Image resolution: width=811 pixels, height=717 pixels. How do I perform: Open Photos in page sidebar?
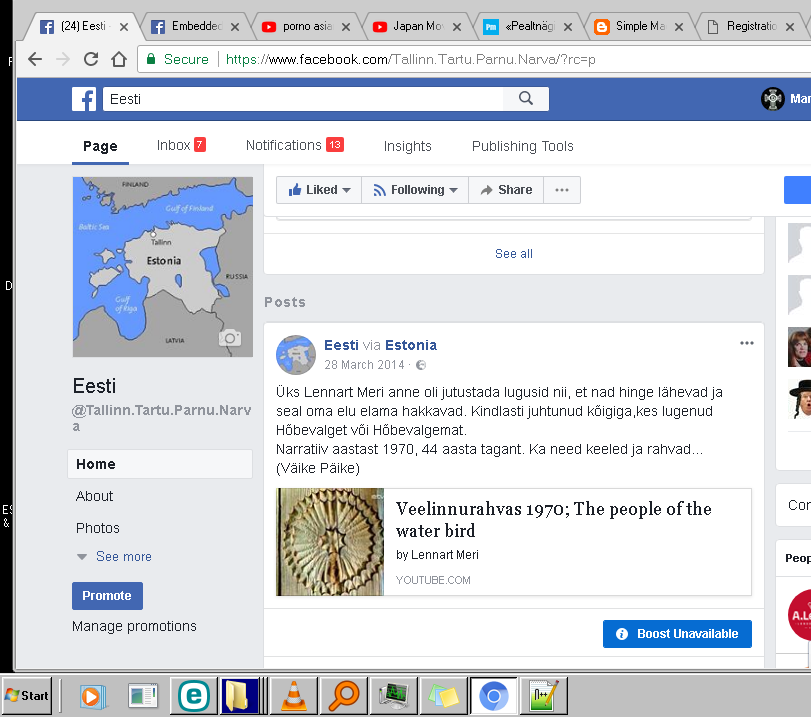(98, 528)
